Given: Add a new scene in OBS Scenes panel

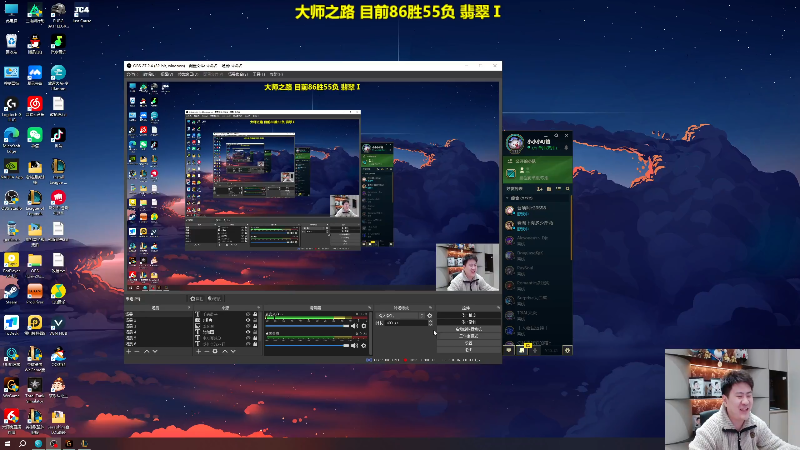Looking at the screenshot, I should pyautogui.click(x=129, y=352).
